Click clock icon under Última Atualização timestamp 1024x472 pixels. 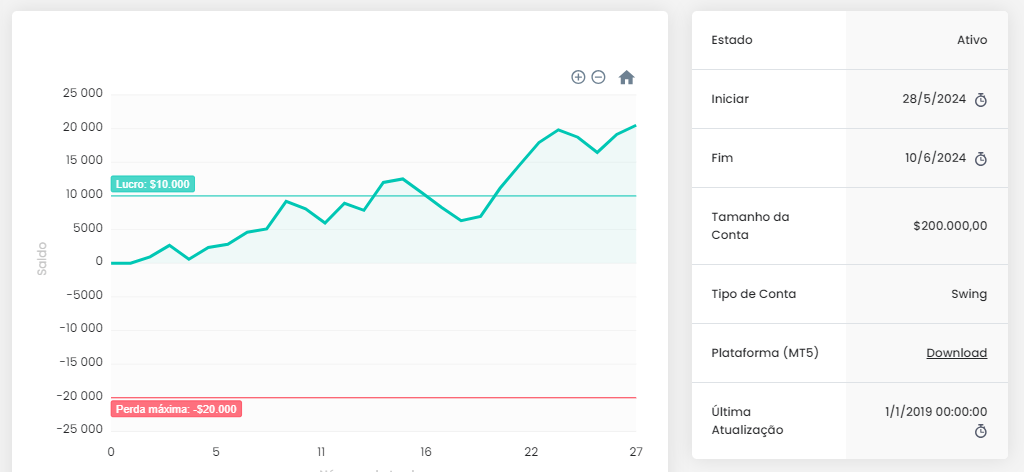pyautogui.click(x=981, y=431)
